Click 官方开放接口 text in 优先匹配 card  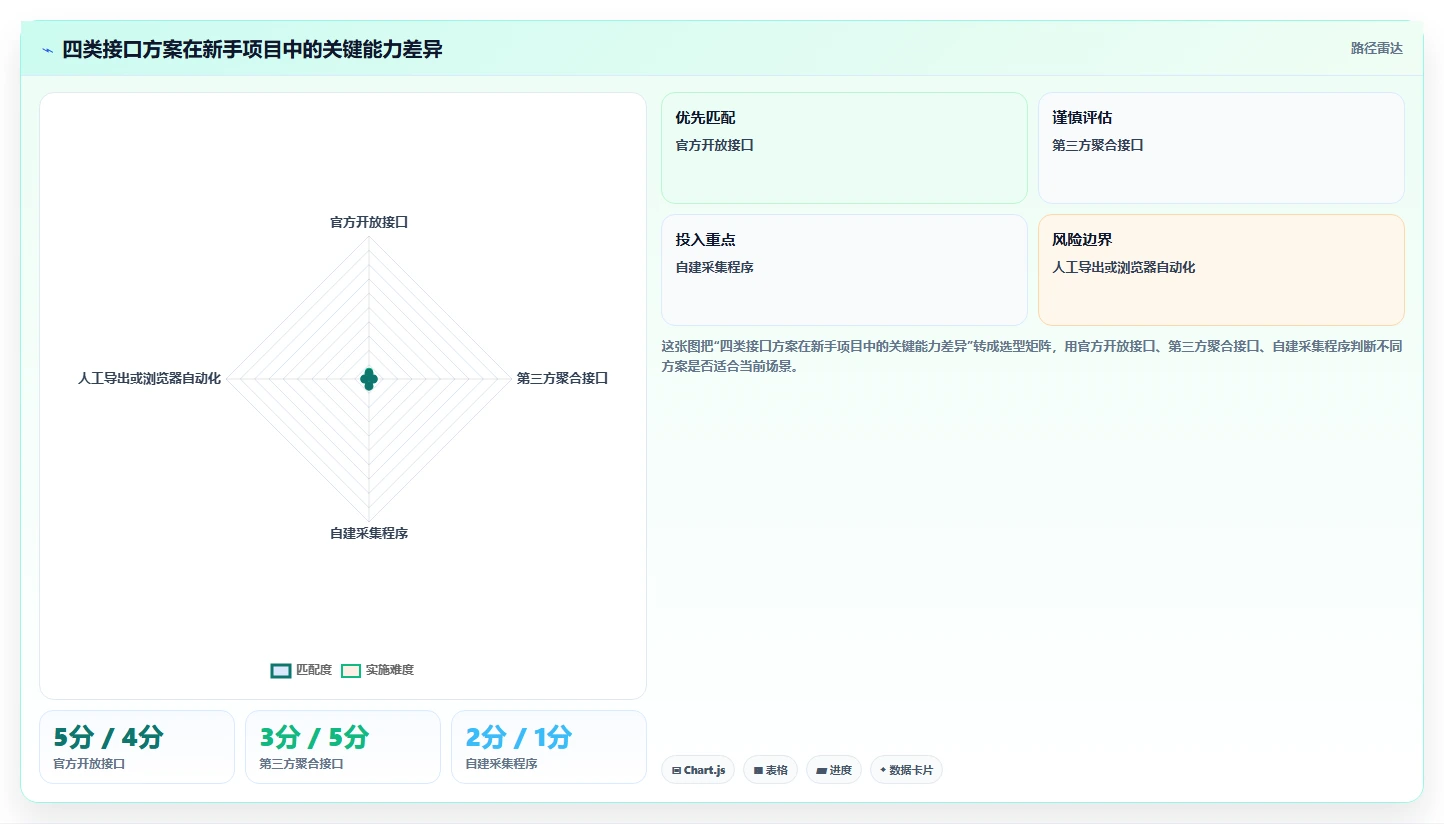[714, 145]
